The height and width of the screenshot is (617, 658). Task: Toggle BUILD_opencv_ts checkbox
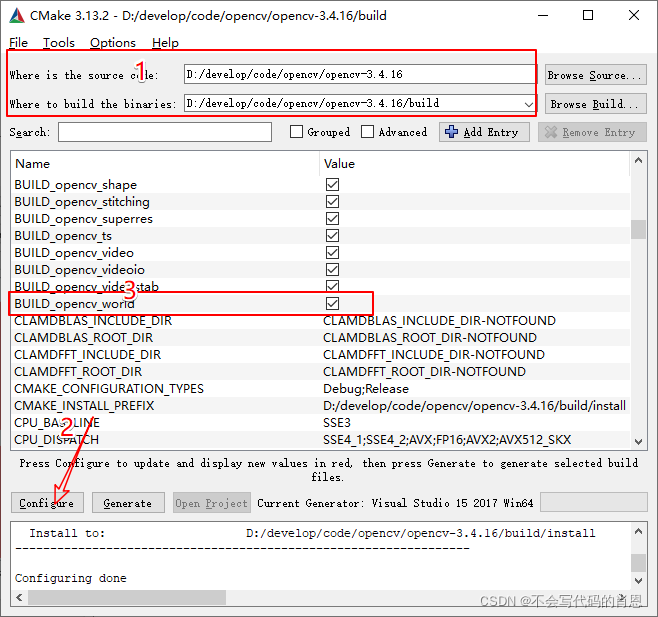[x=332, y=235]
